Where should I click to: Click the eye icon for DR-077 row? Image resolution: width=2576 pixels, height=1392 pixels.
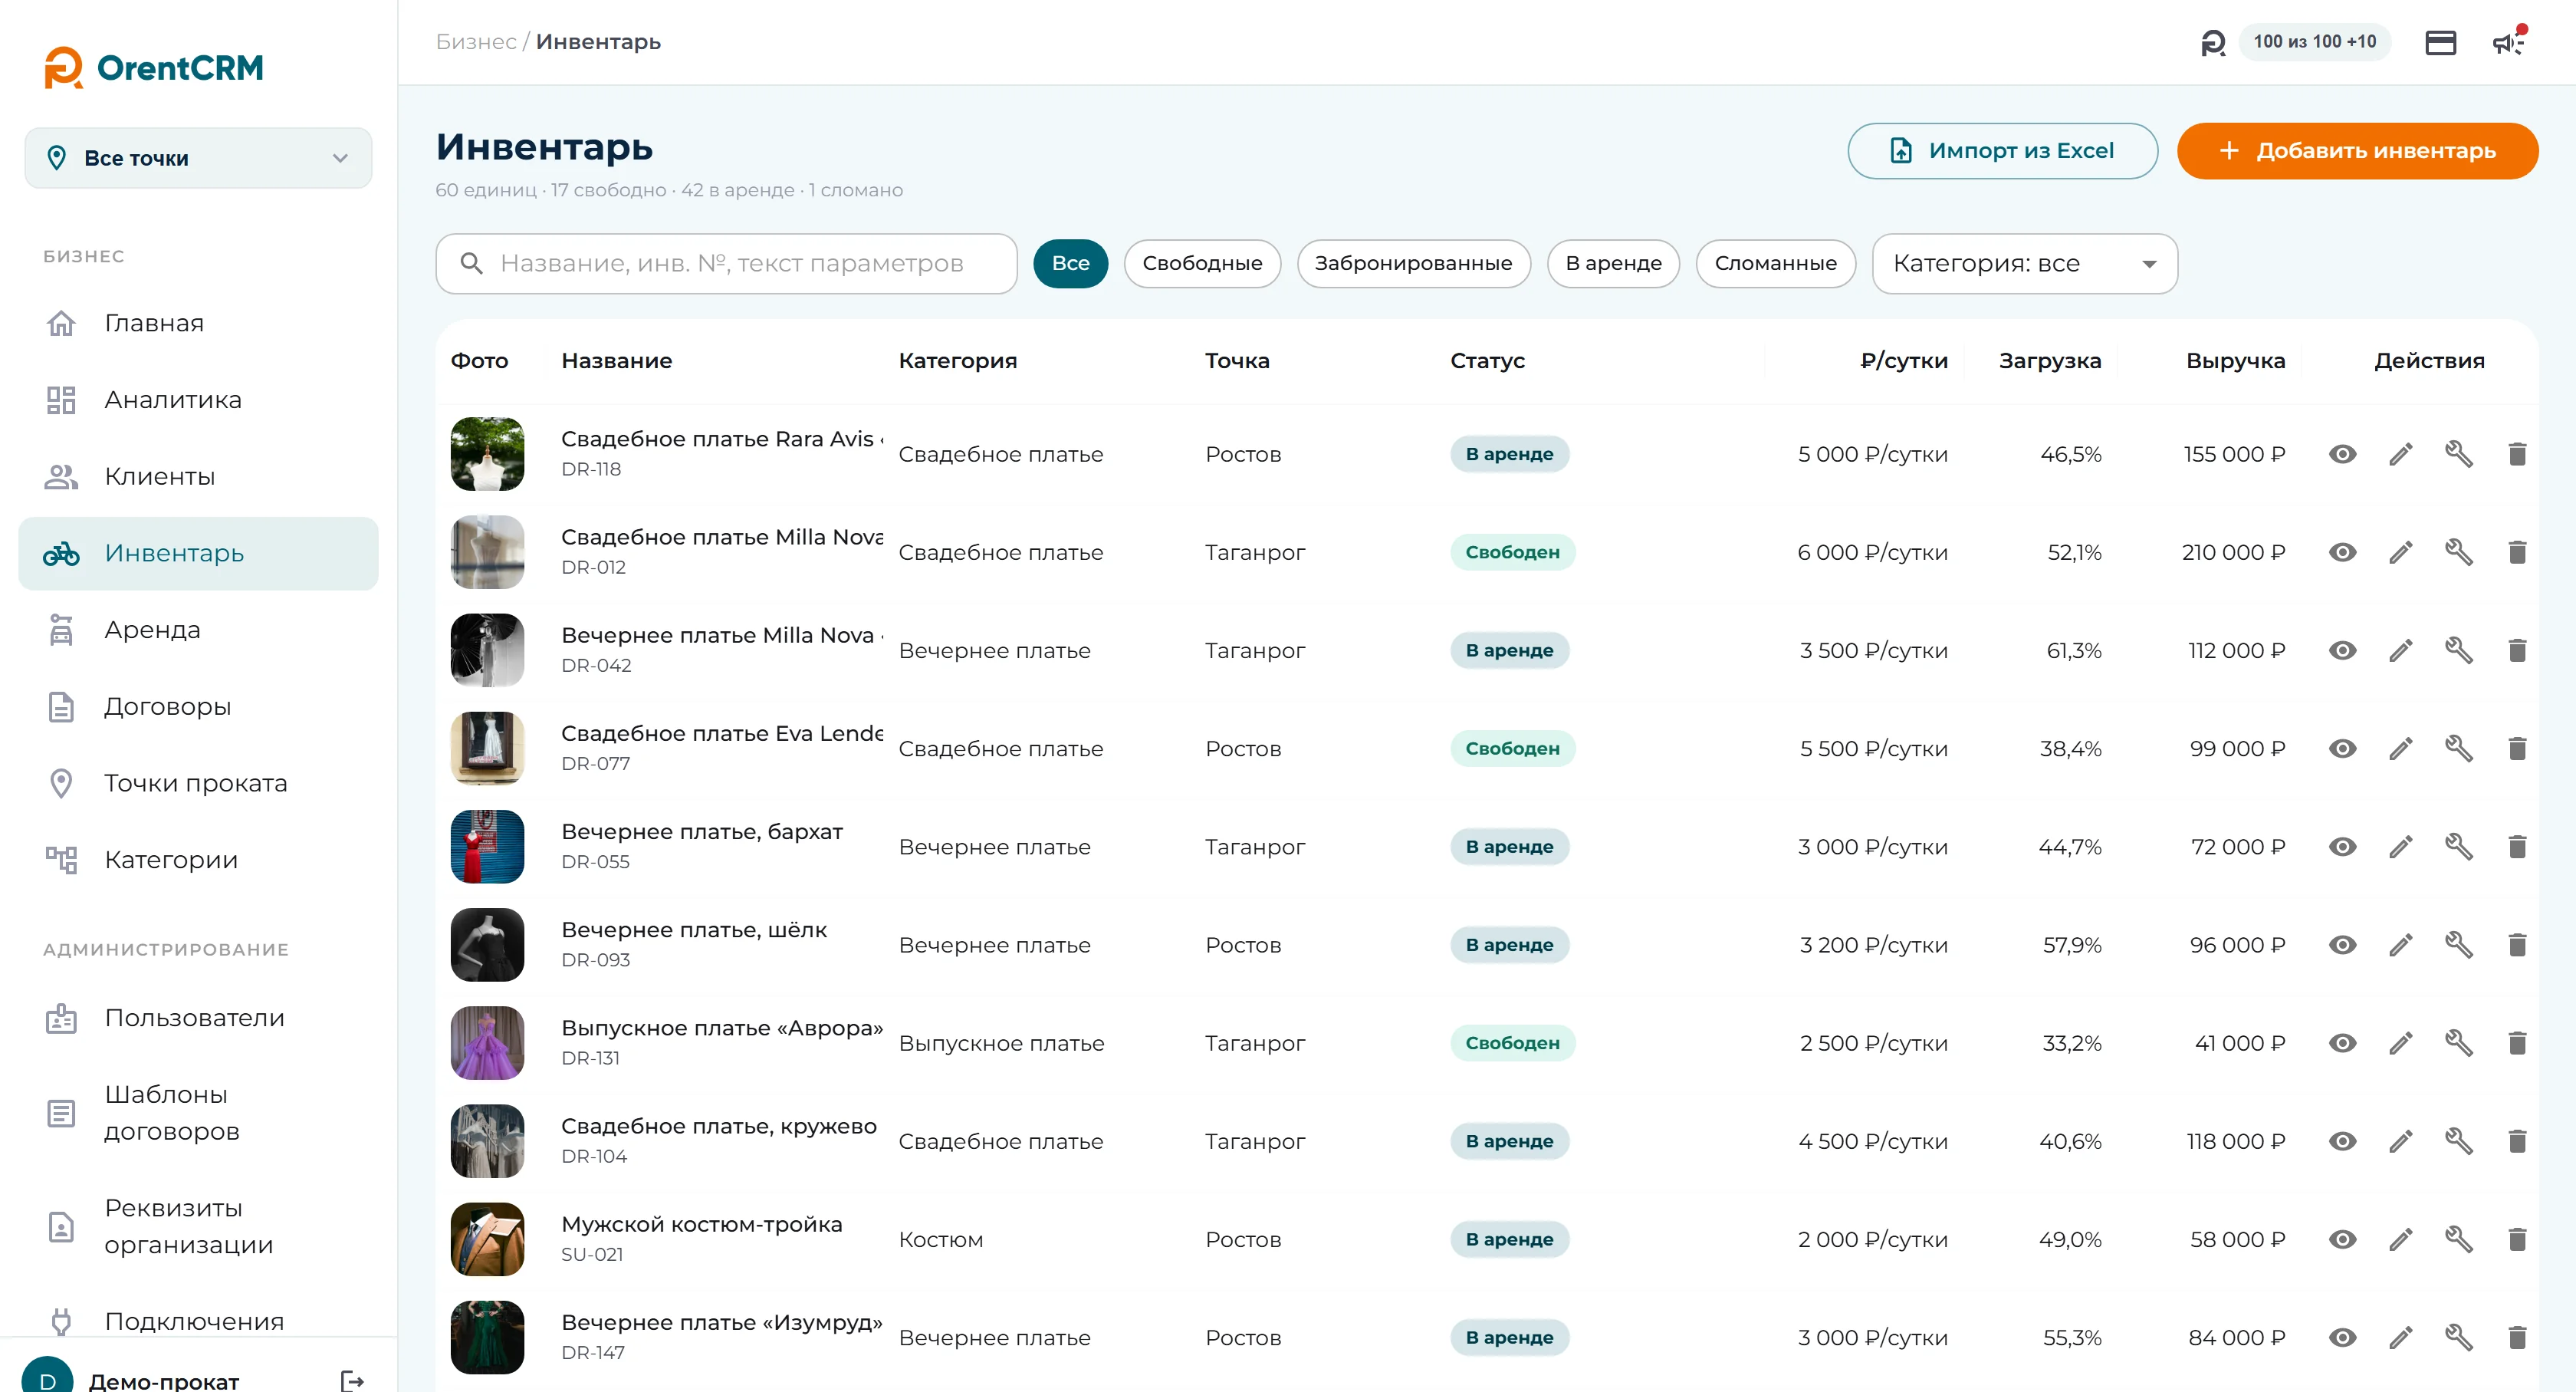coord(2342,748)
